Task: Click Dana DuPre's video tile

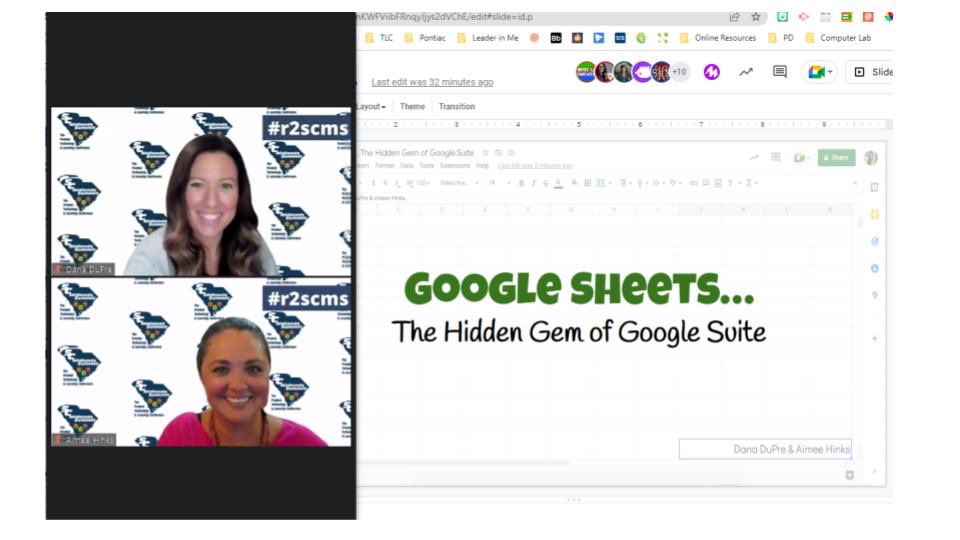Action: pos(201,192)
